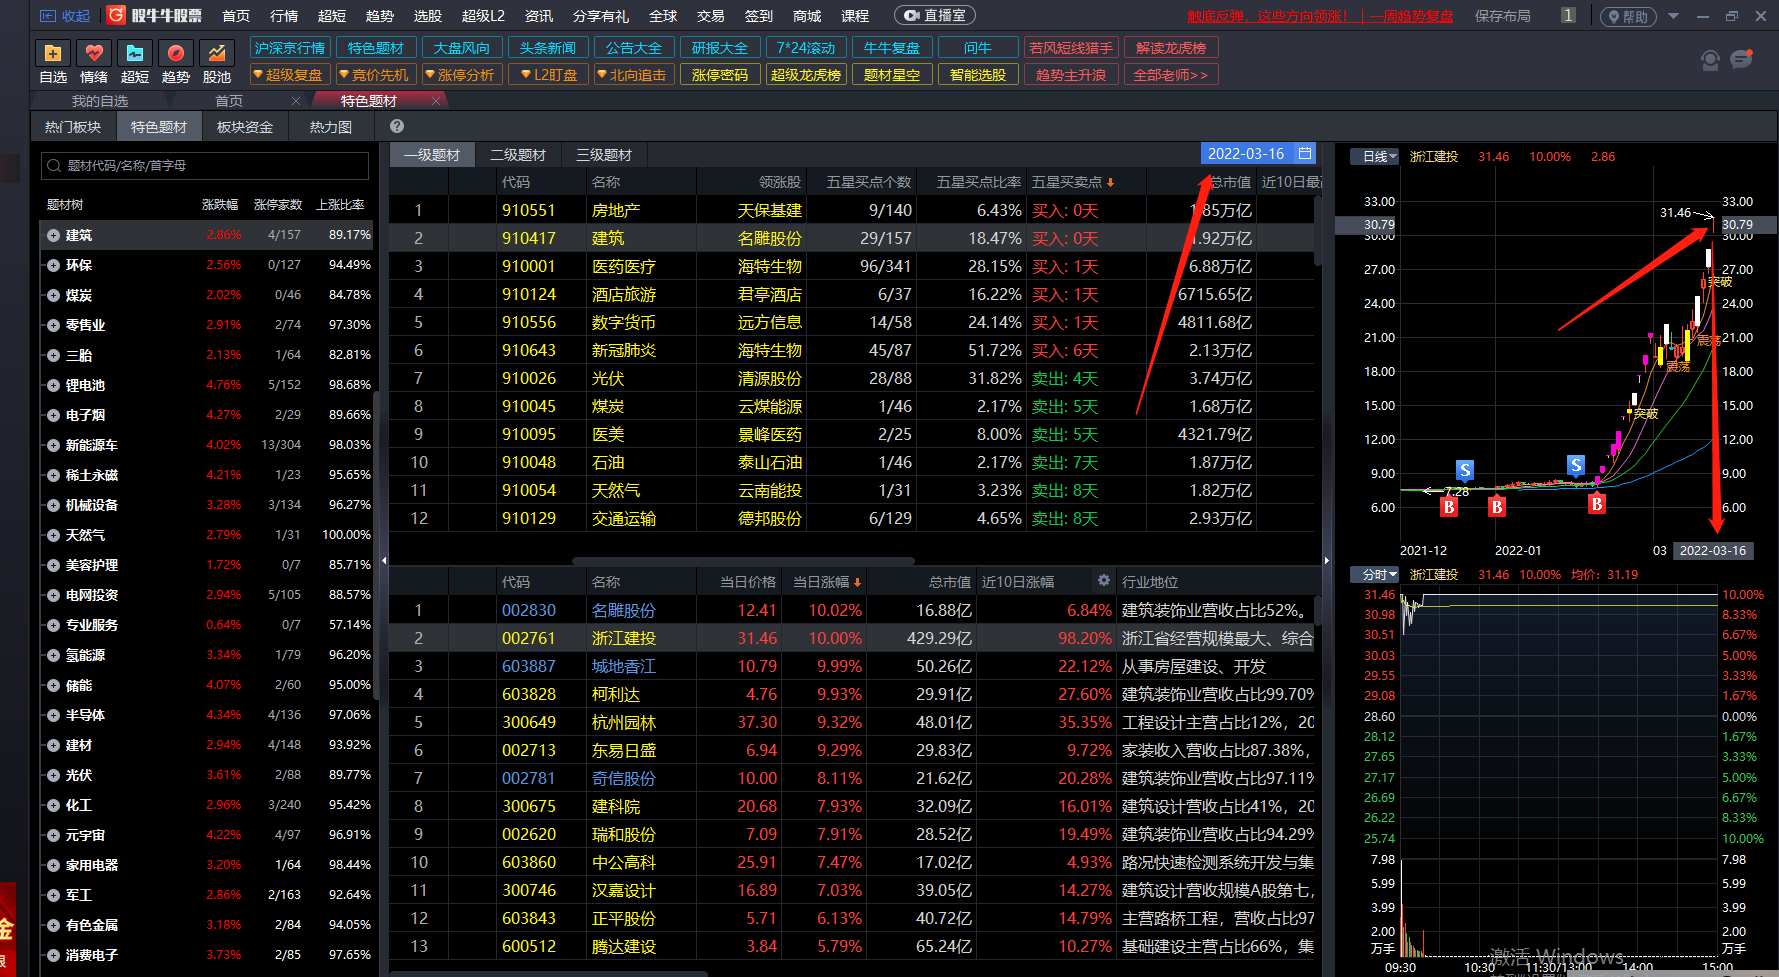Open the red headline news link
Viewport: 1779px width, 977px height.
click(x=1320, y=16)
